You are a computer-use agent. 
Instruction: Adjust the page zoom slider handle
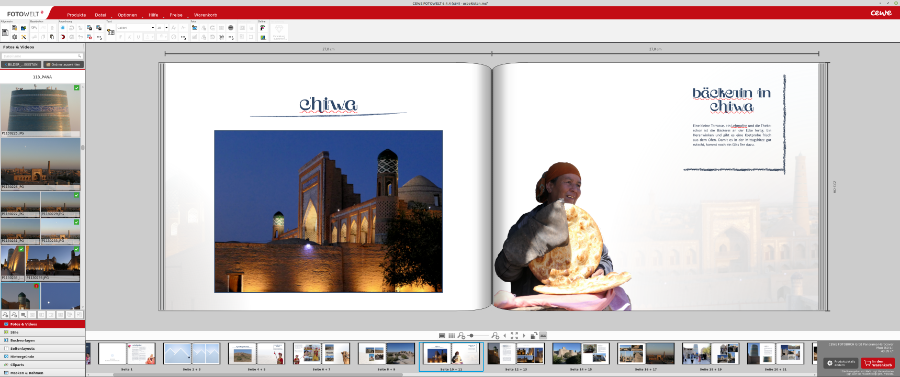[471, 335]
